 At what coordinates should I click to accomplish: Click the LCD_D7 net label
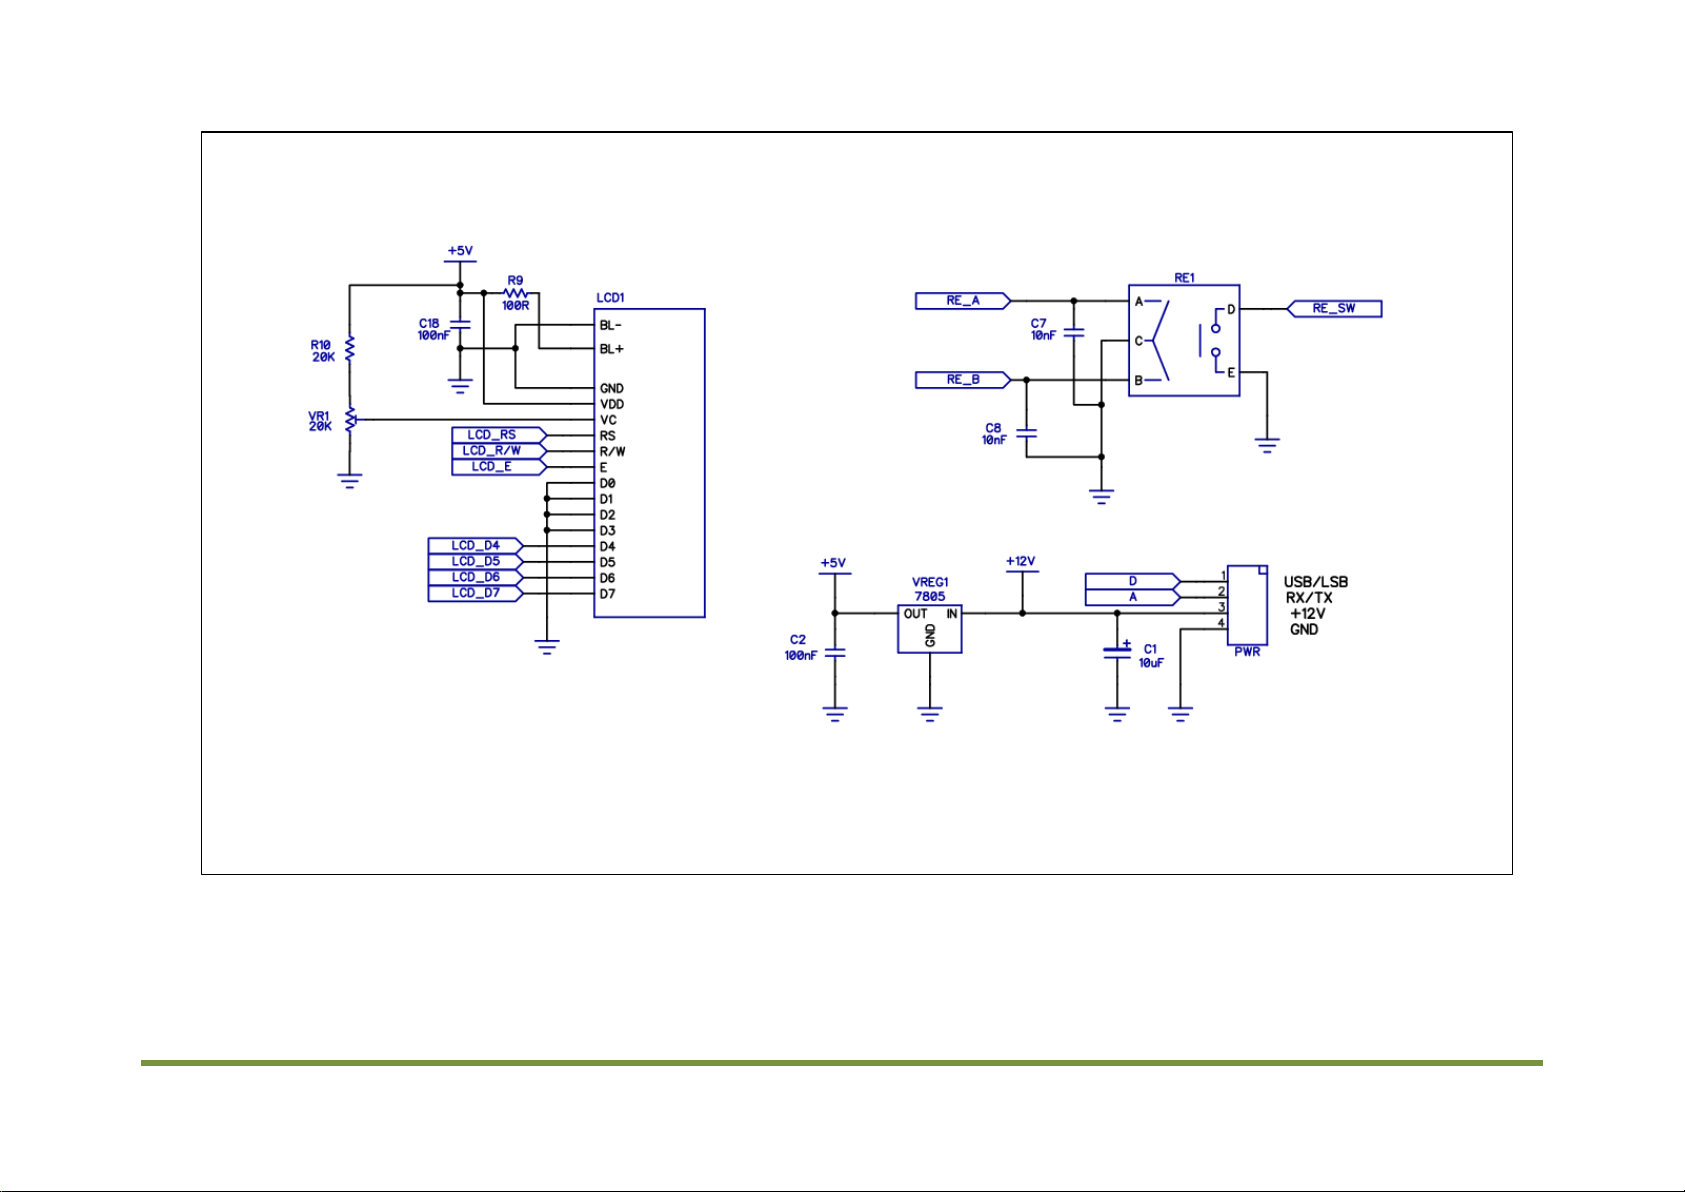[x=476, y=594]
